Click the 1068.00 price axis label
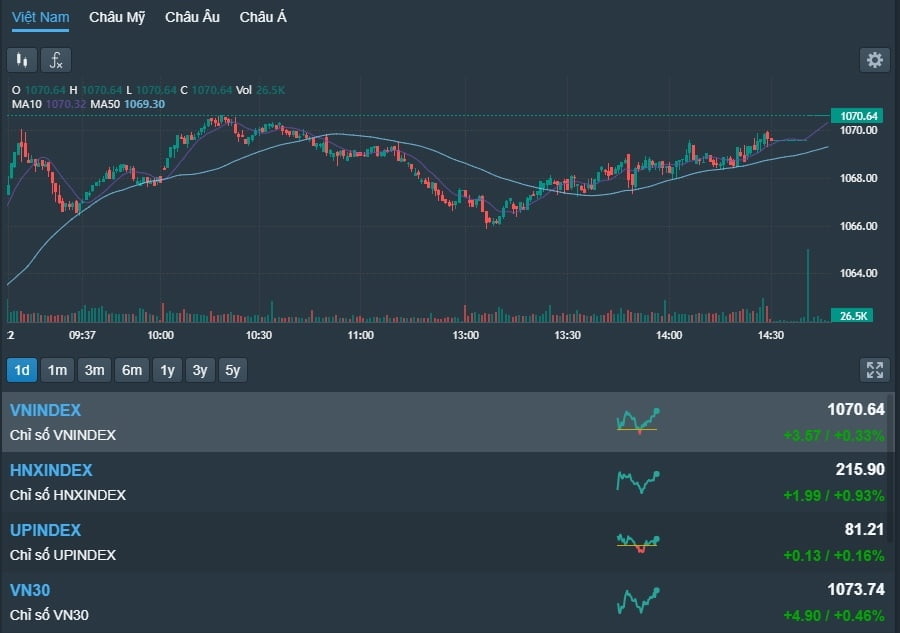The image size is (900, 633). pyautogui.click(x=858, y=178)
